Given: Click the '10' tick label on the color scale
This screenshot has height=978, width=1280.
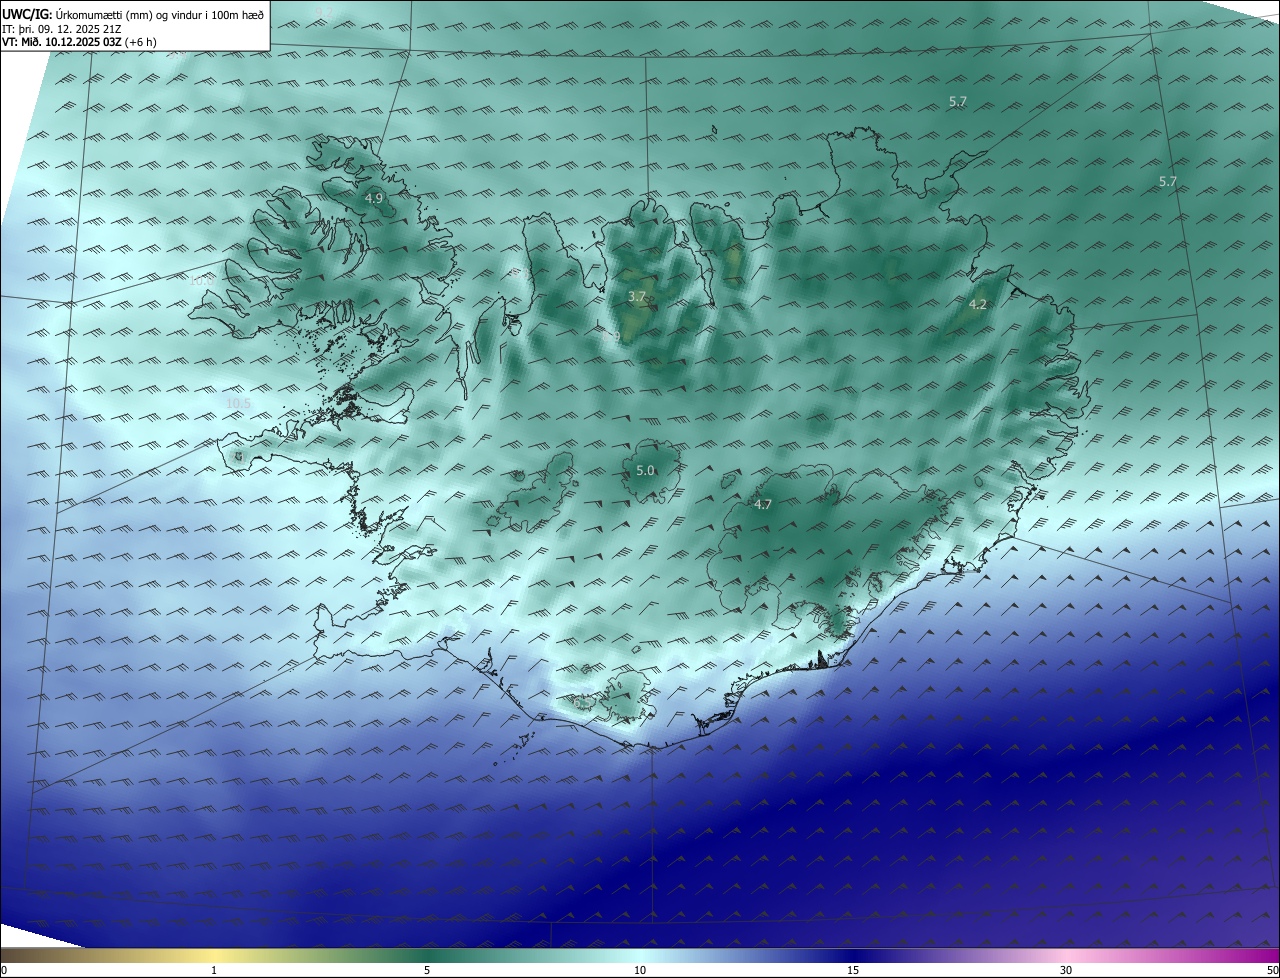Looking at the screenshot, I should 640,970.
